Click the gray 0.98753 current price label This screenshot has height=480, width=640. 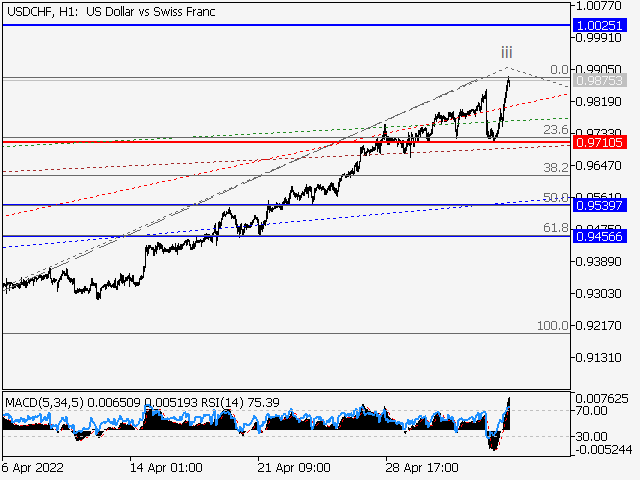[x=600, y=80]
